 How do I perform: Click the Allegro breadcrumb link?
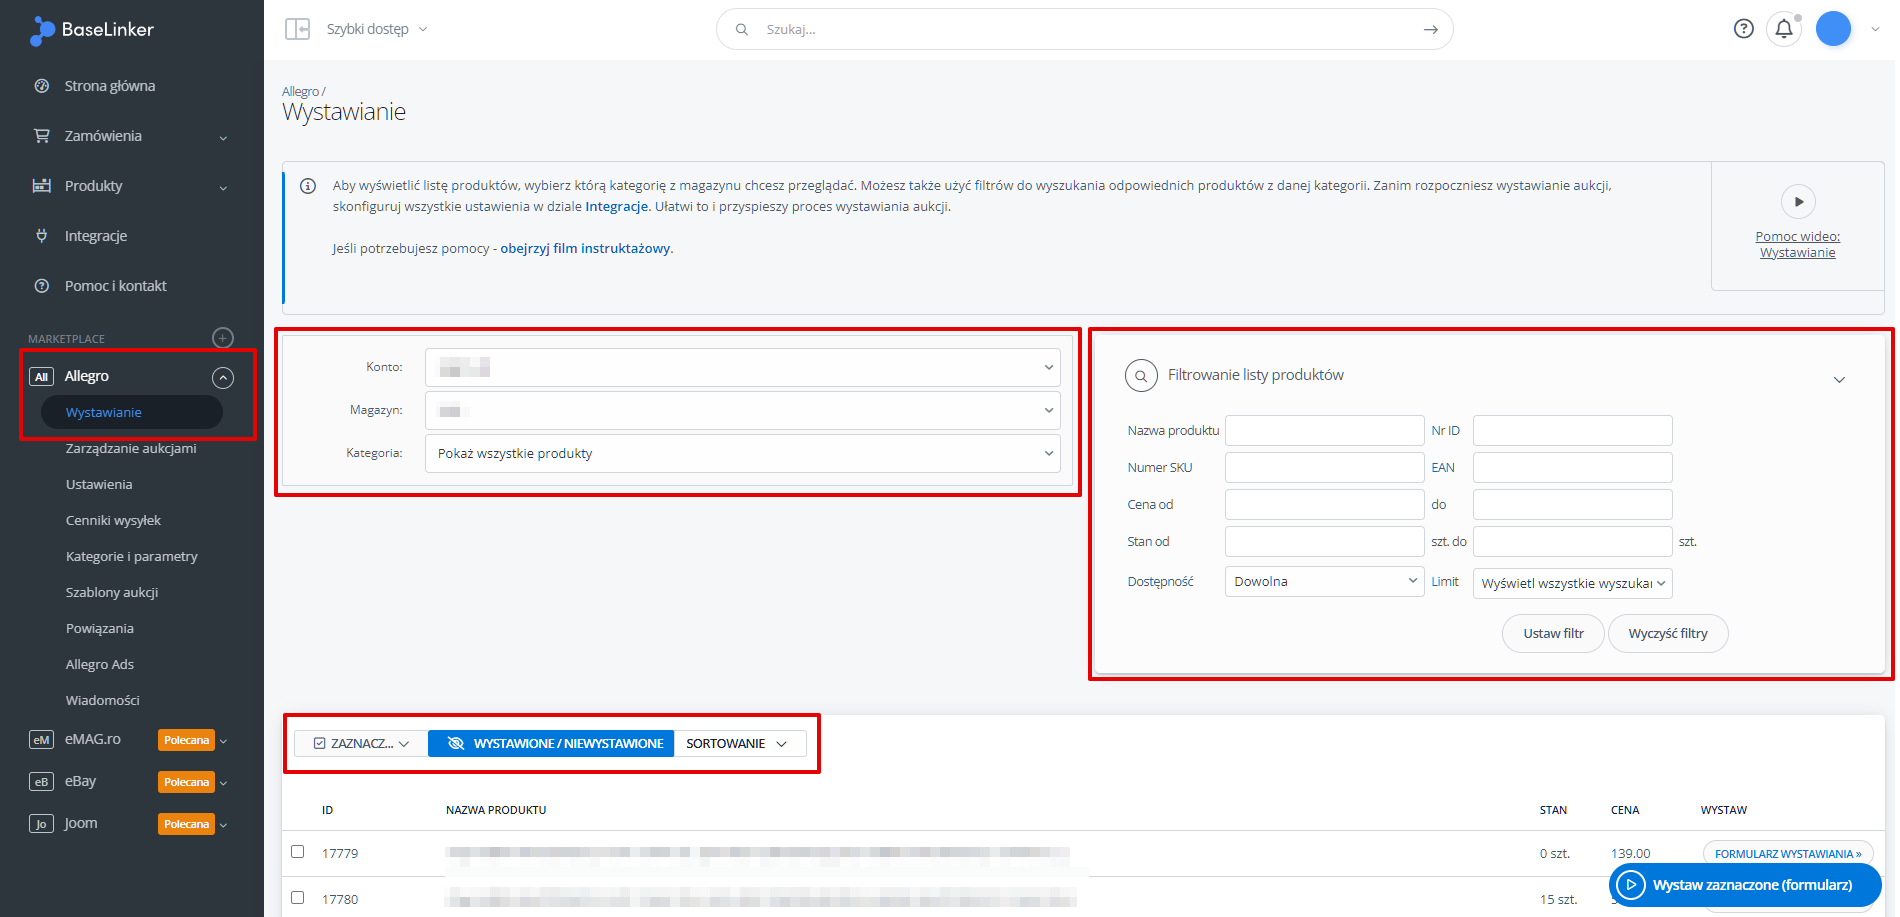coord(300,91)
